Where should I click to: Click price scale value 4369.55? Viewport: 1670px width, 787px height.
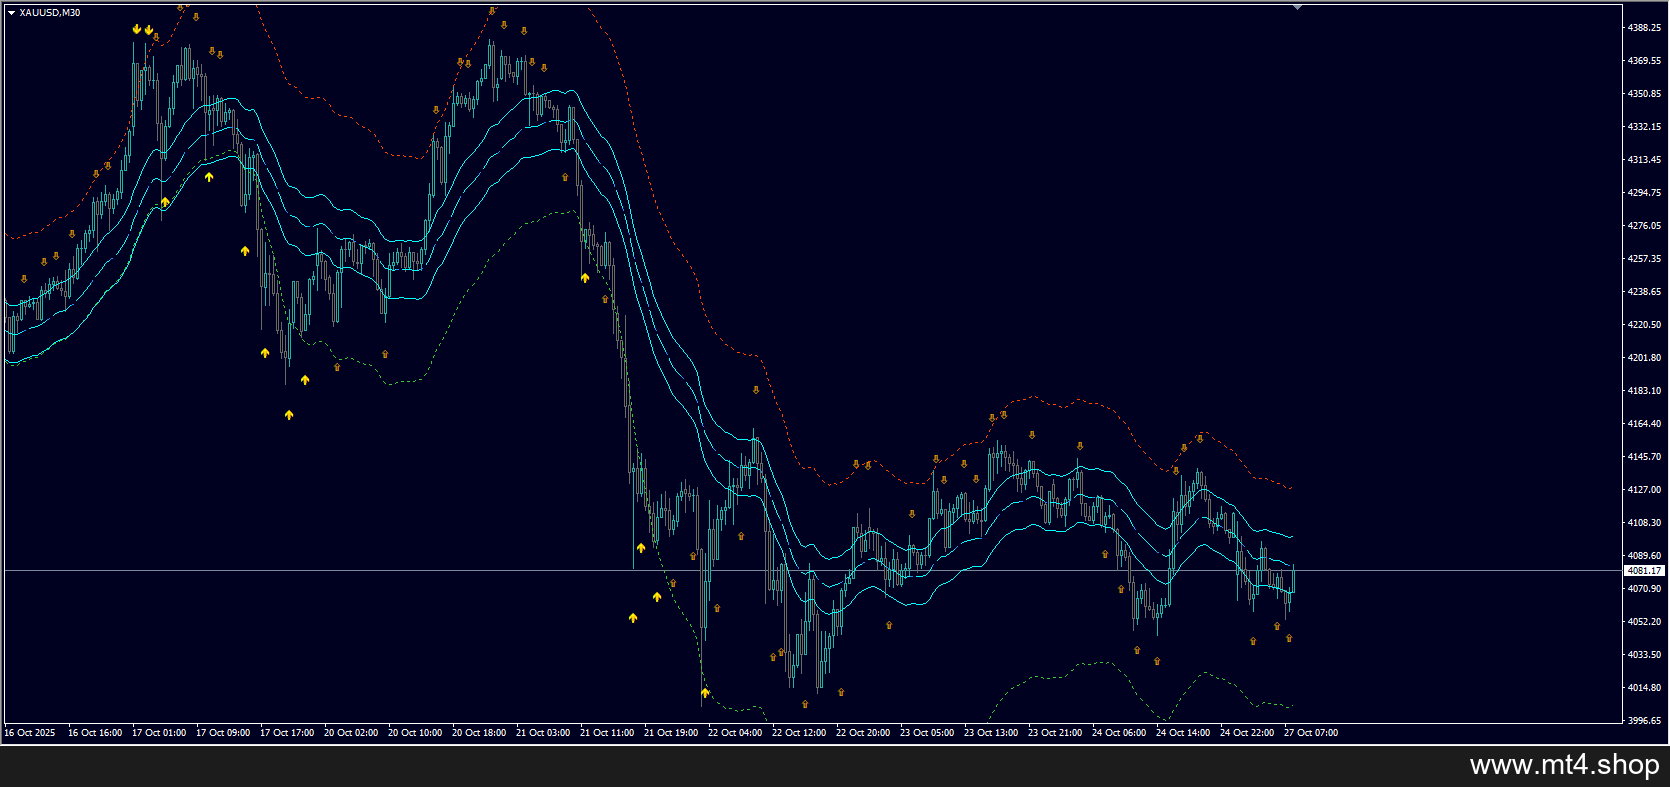tap(1644, 61)
